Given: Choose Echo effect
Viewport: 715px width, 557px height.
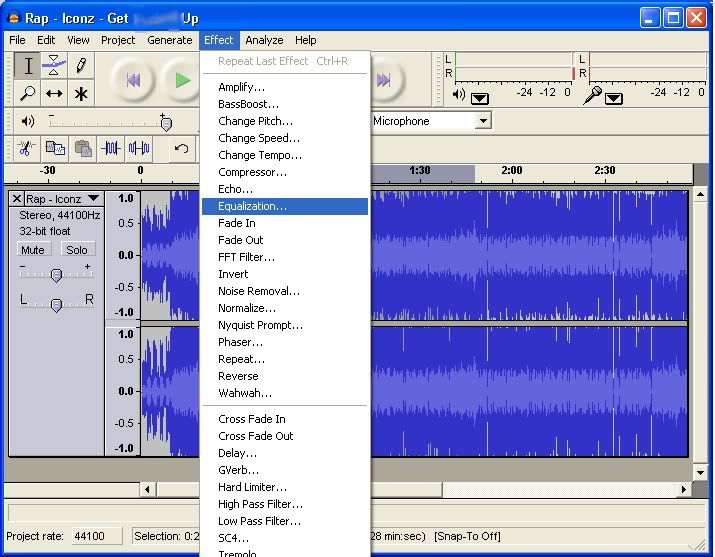Looking at the screenshot, I should click(285, 189).
